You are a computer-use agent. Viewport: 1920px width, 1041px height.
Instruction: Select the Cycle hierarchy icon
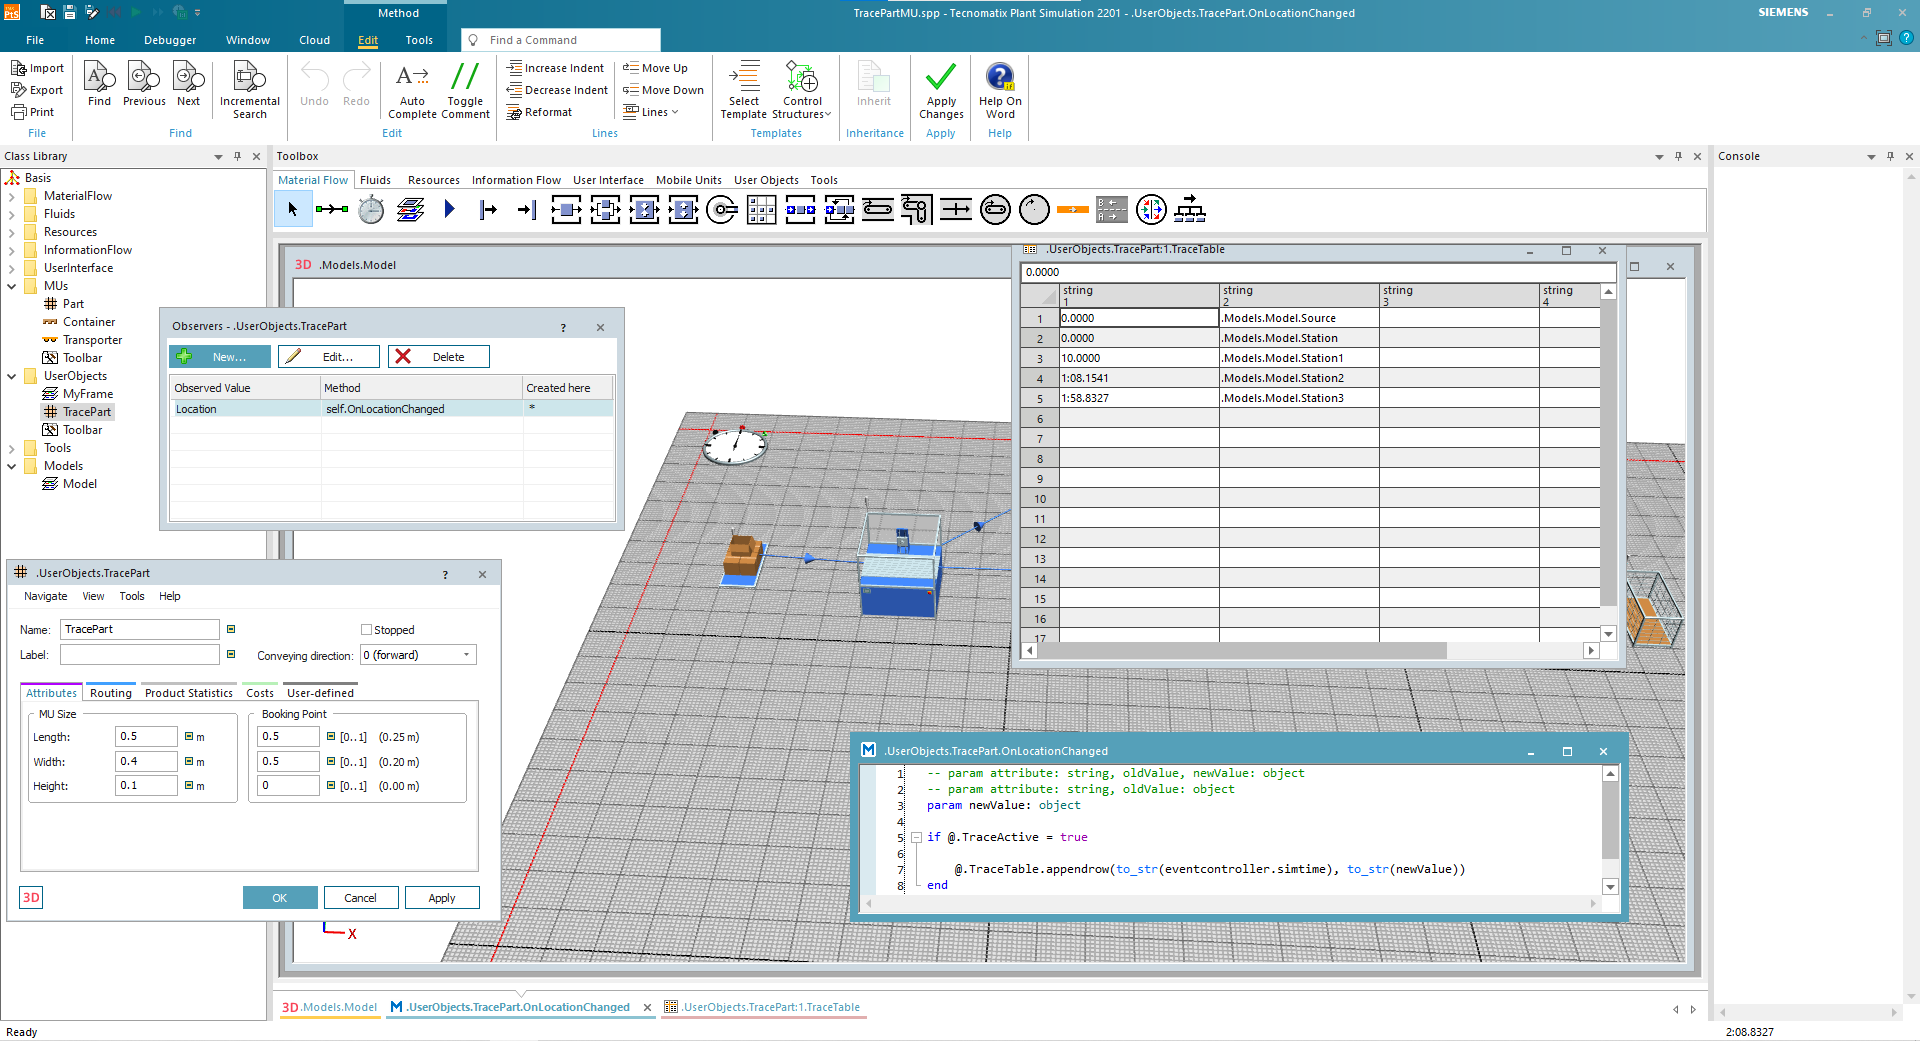pos(1190,209)
